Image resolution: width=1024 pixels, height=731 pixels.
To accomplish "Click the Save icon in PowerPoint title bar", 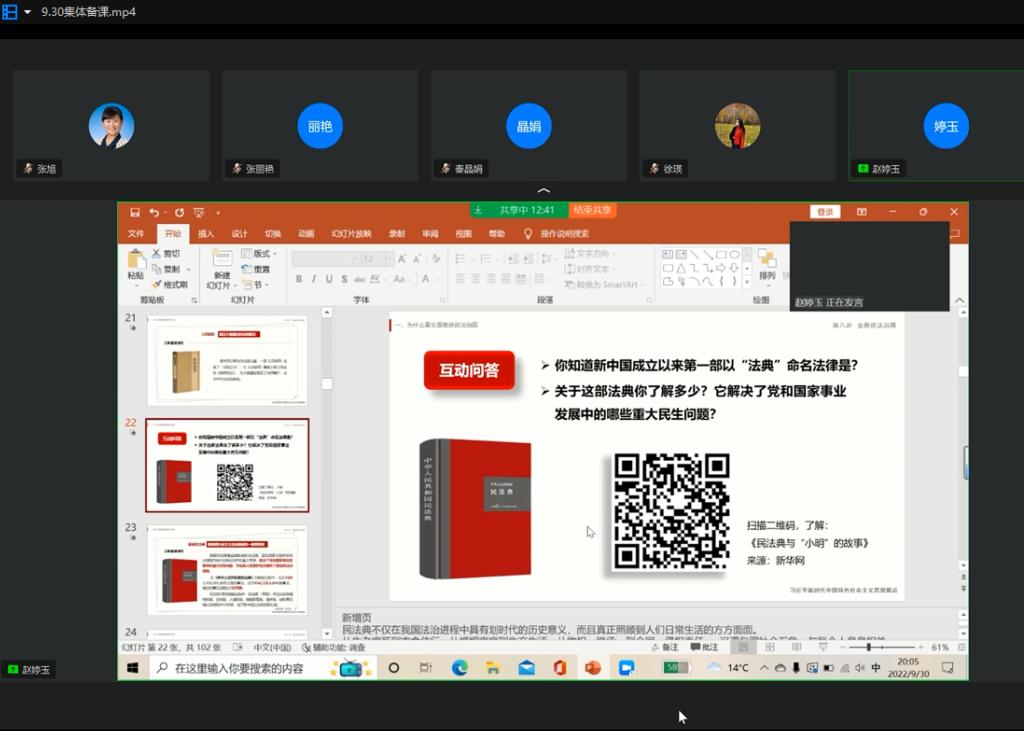I will (135, 212).
